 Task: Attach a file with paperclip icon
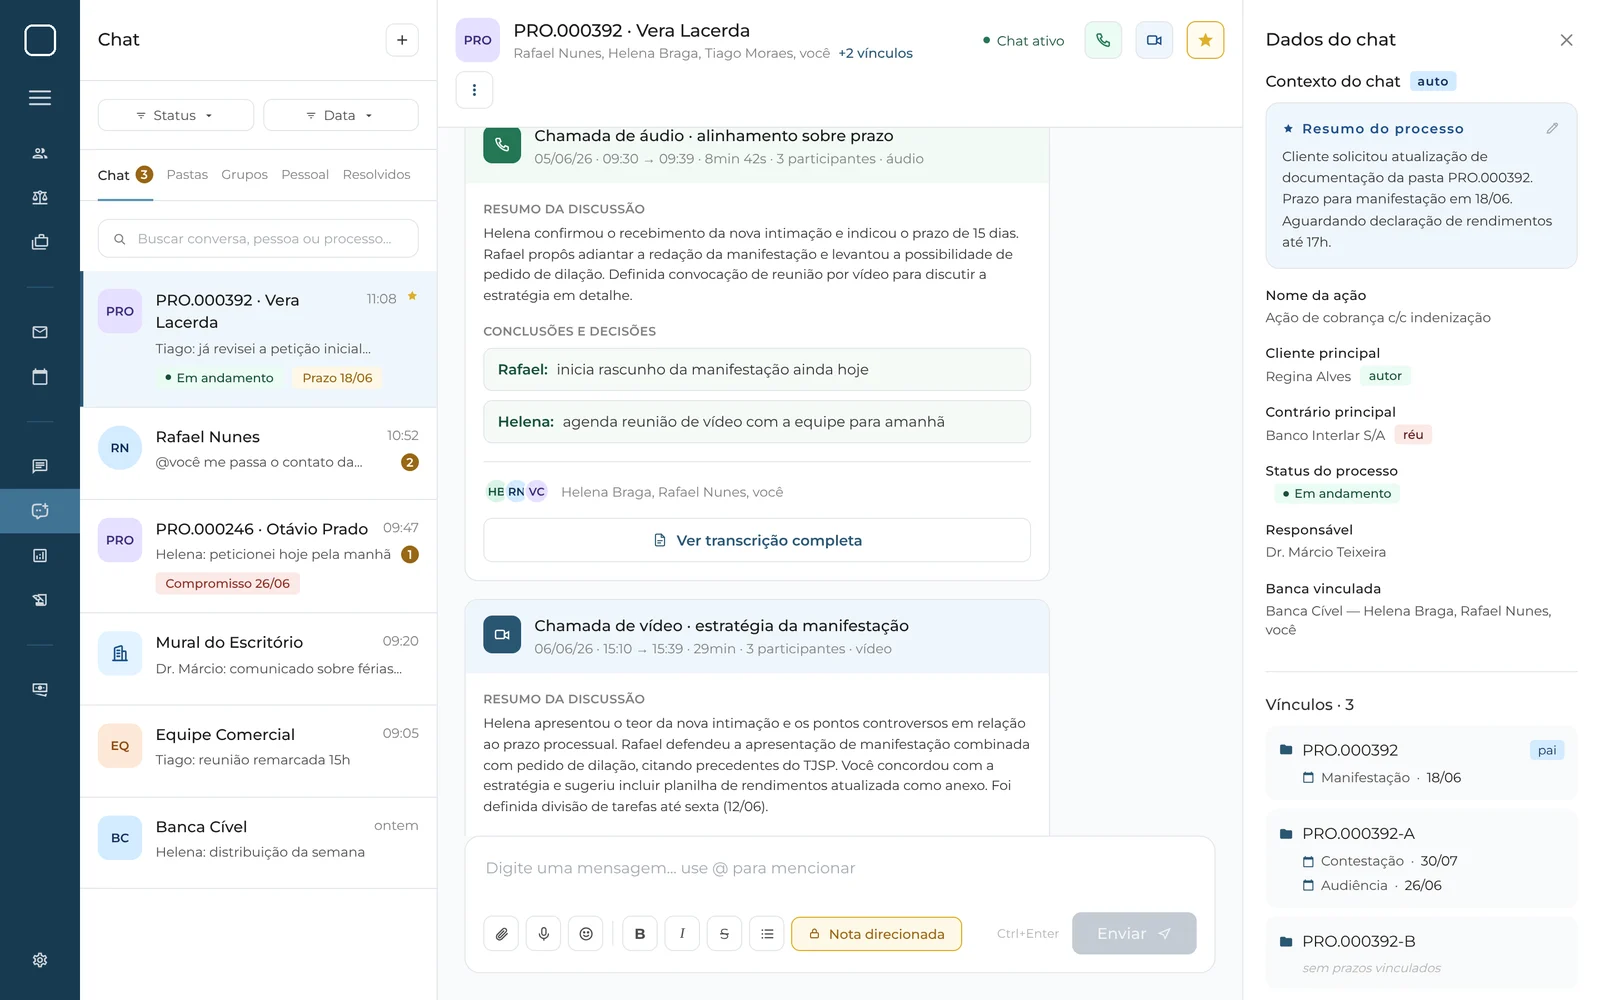pyautogui.click(x=502, y=934)
